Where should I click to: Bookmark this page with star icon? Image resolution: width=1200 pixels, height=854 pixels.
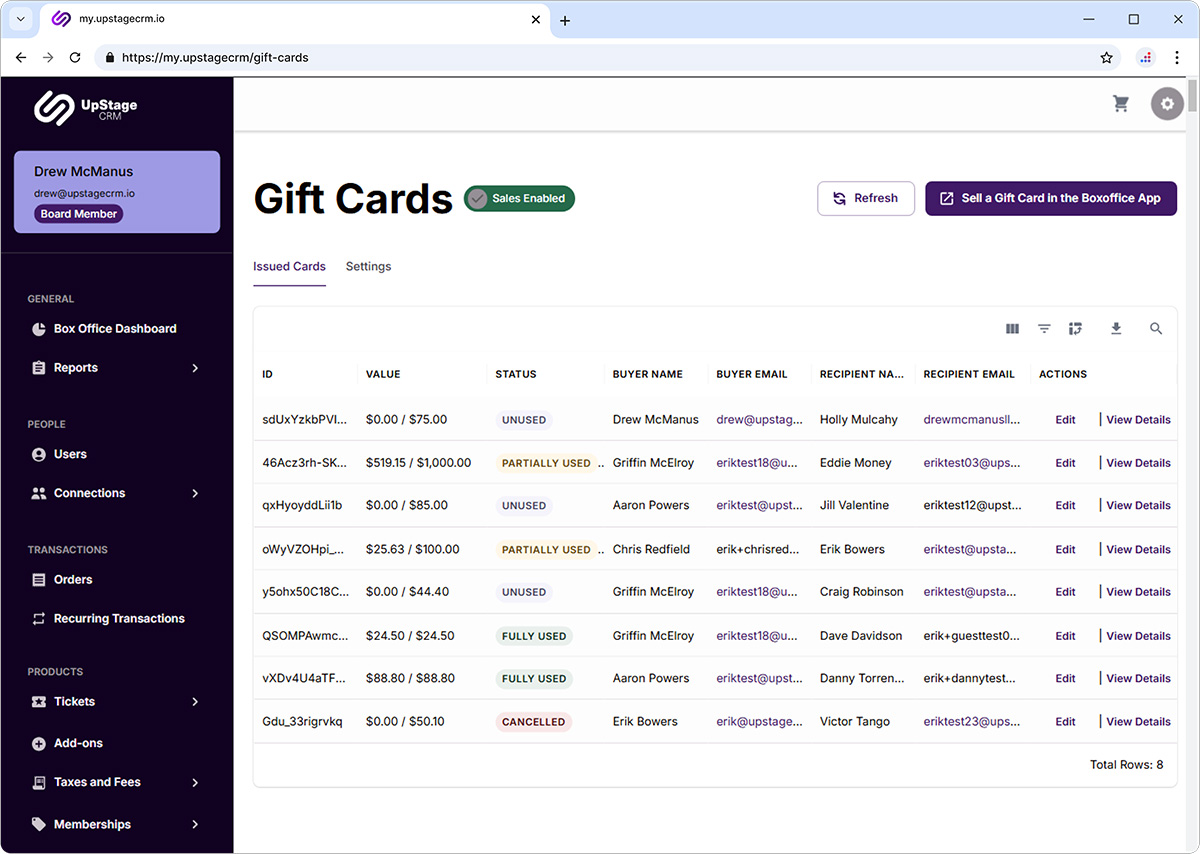coord(1106,58)
